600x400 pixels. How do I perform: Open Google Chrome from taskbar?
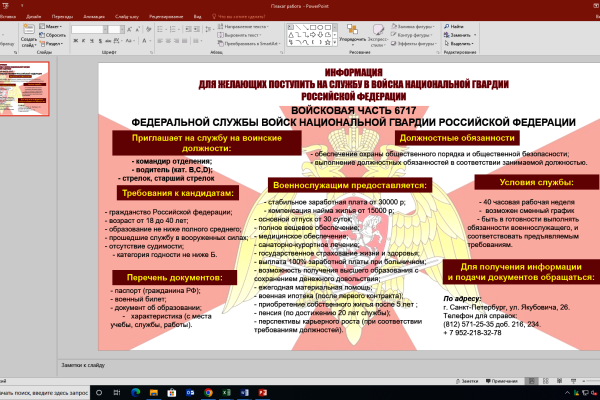tap(208, 392)
